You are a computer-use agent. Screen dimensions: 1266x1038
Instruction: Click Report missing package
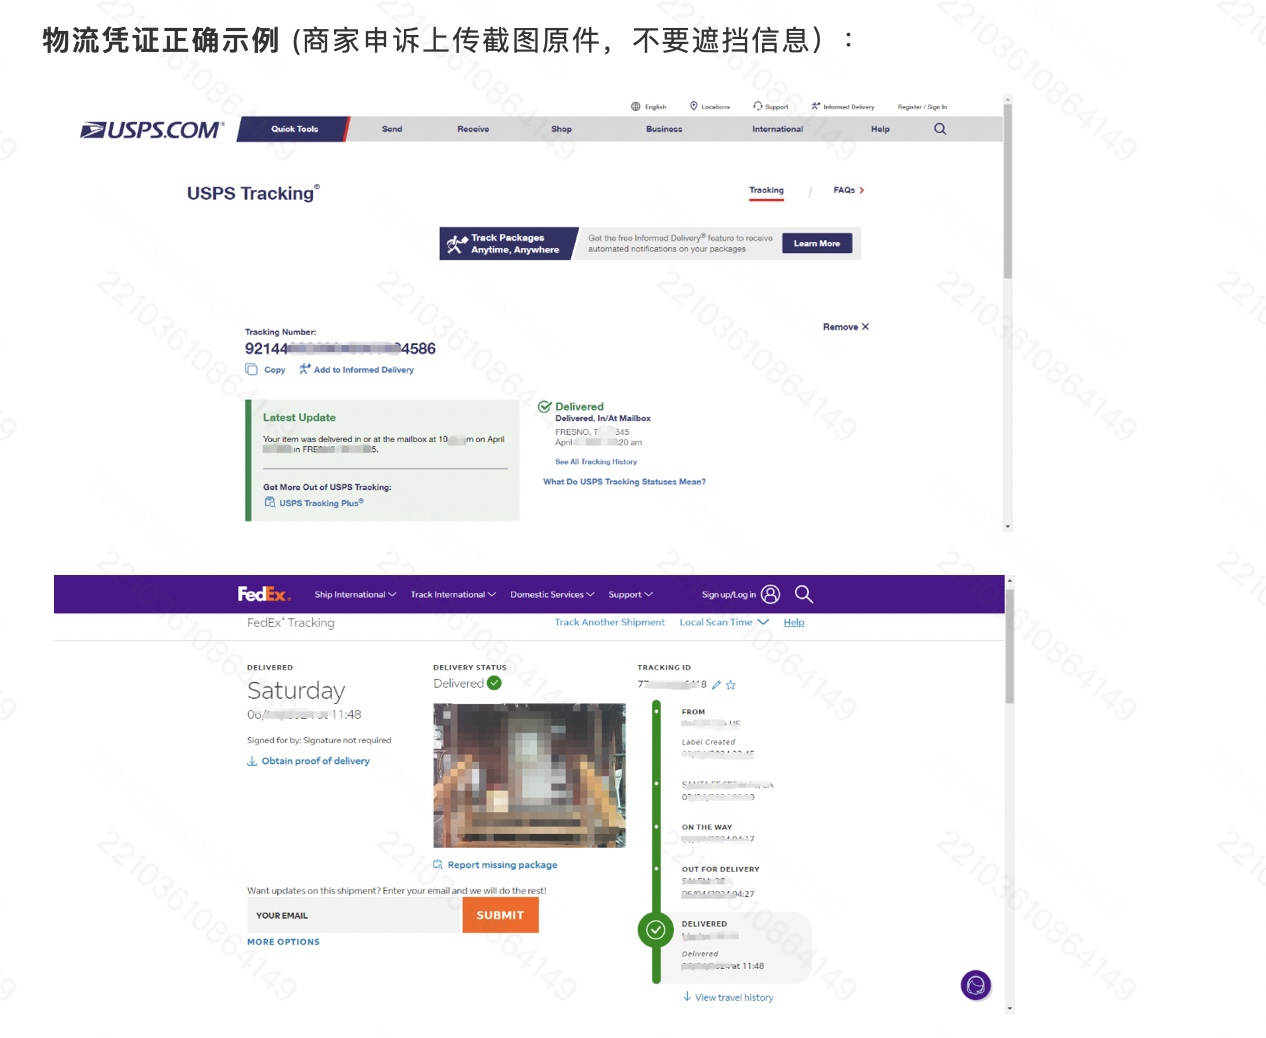coord(495,865)
